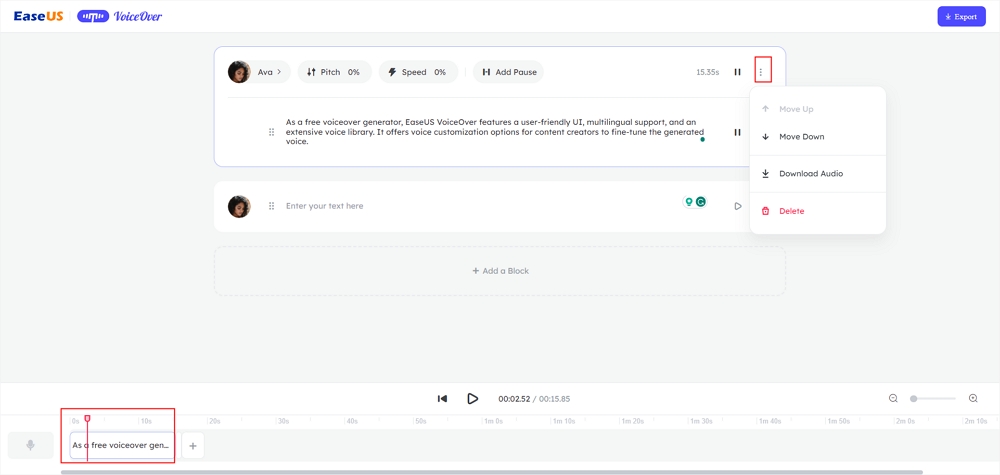Click the zoom in magnifier icon

point(973,398)
